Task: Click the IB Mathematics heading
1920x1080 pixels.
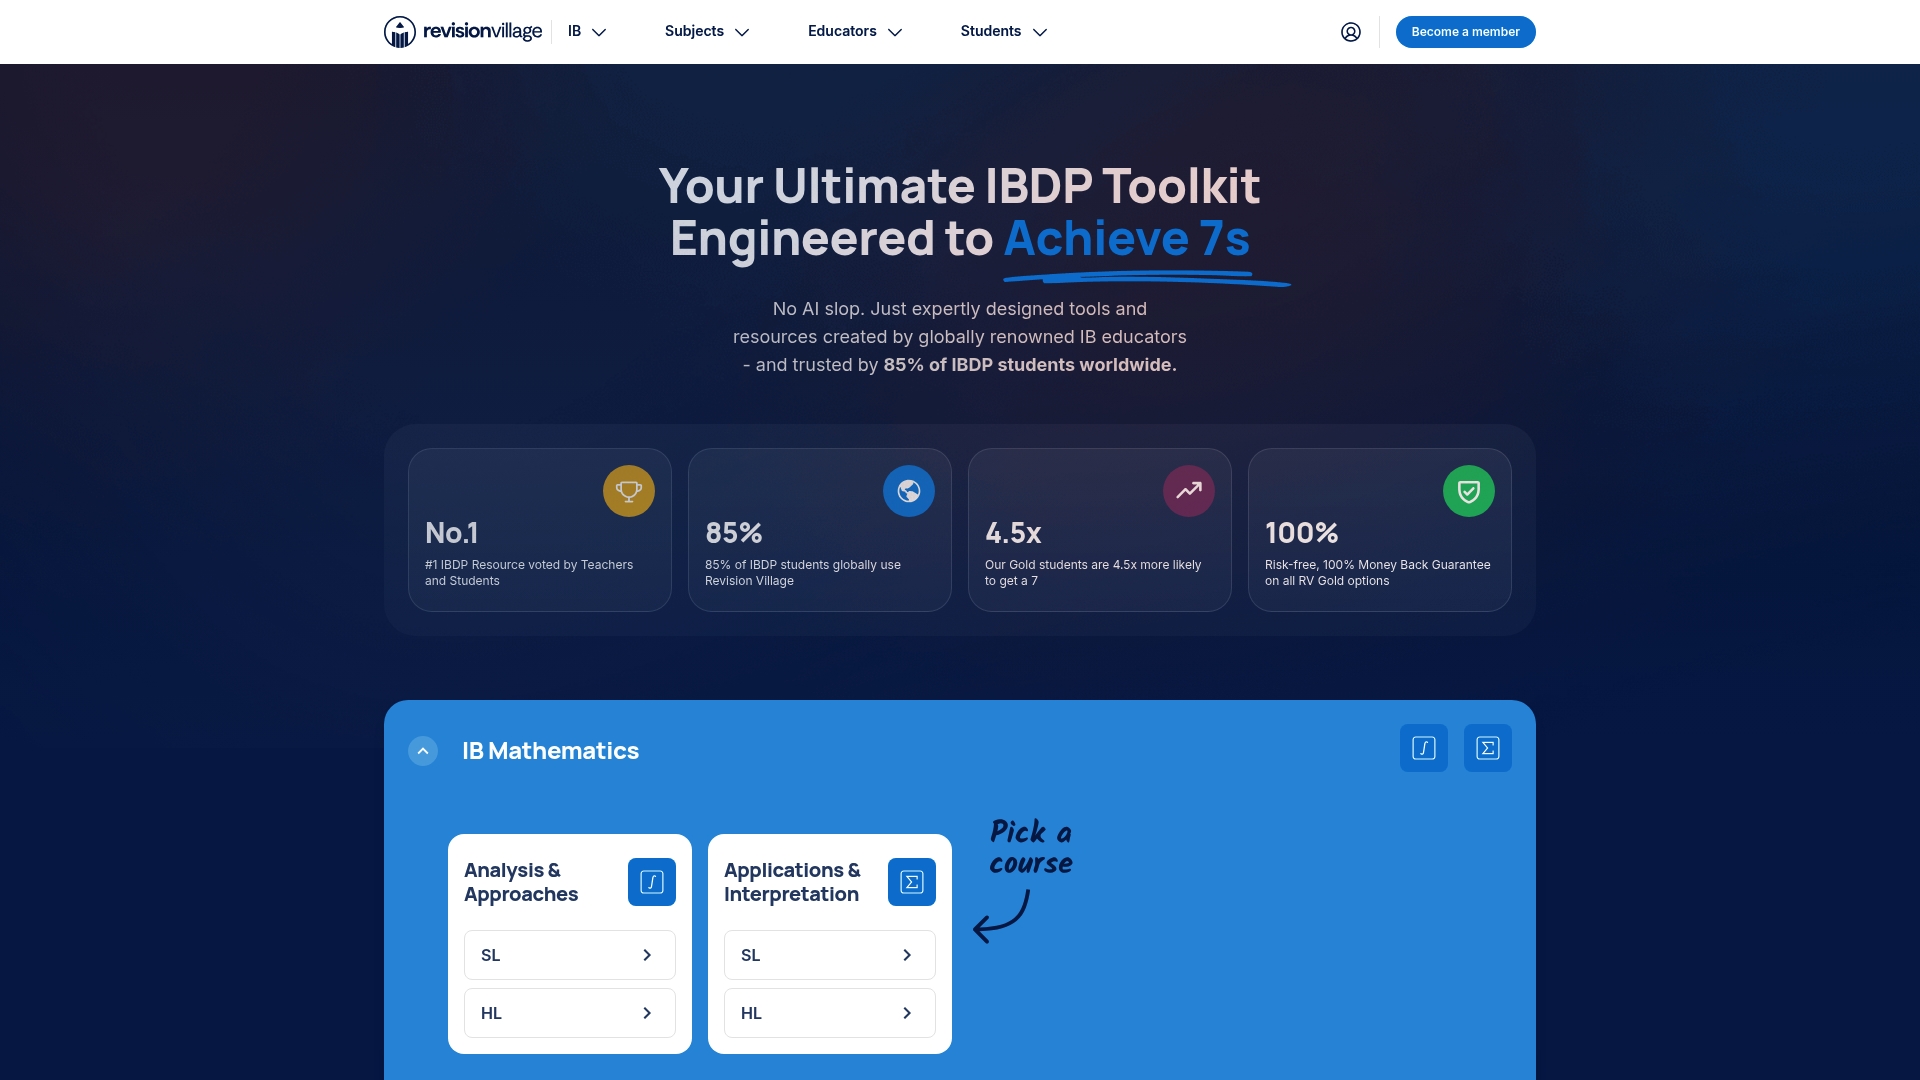Action: coord(550,751)
